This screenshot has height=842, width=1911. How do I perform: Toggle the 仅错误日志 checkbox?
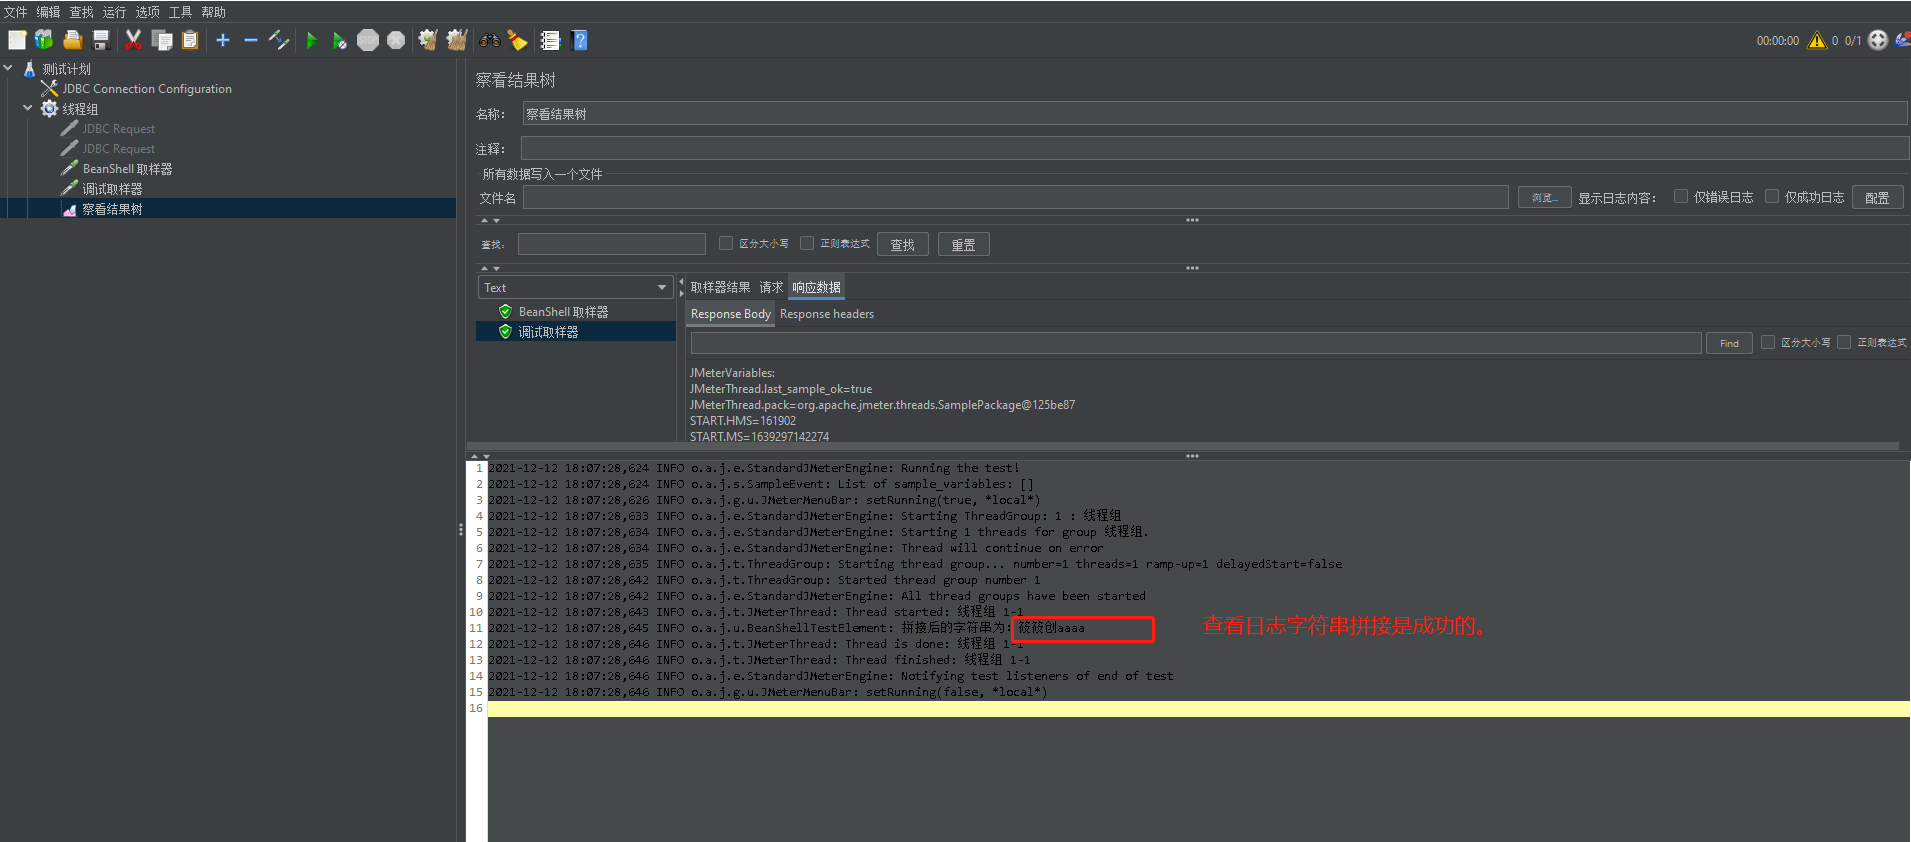pos(1681,197)
